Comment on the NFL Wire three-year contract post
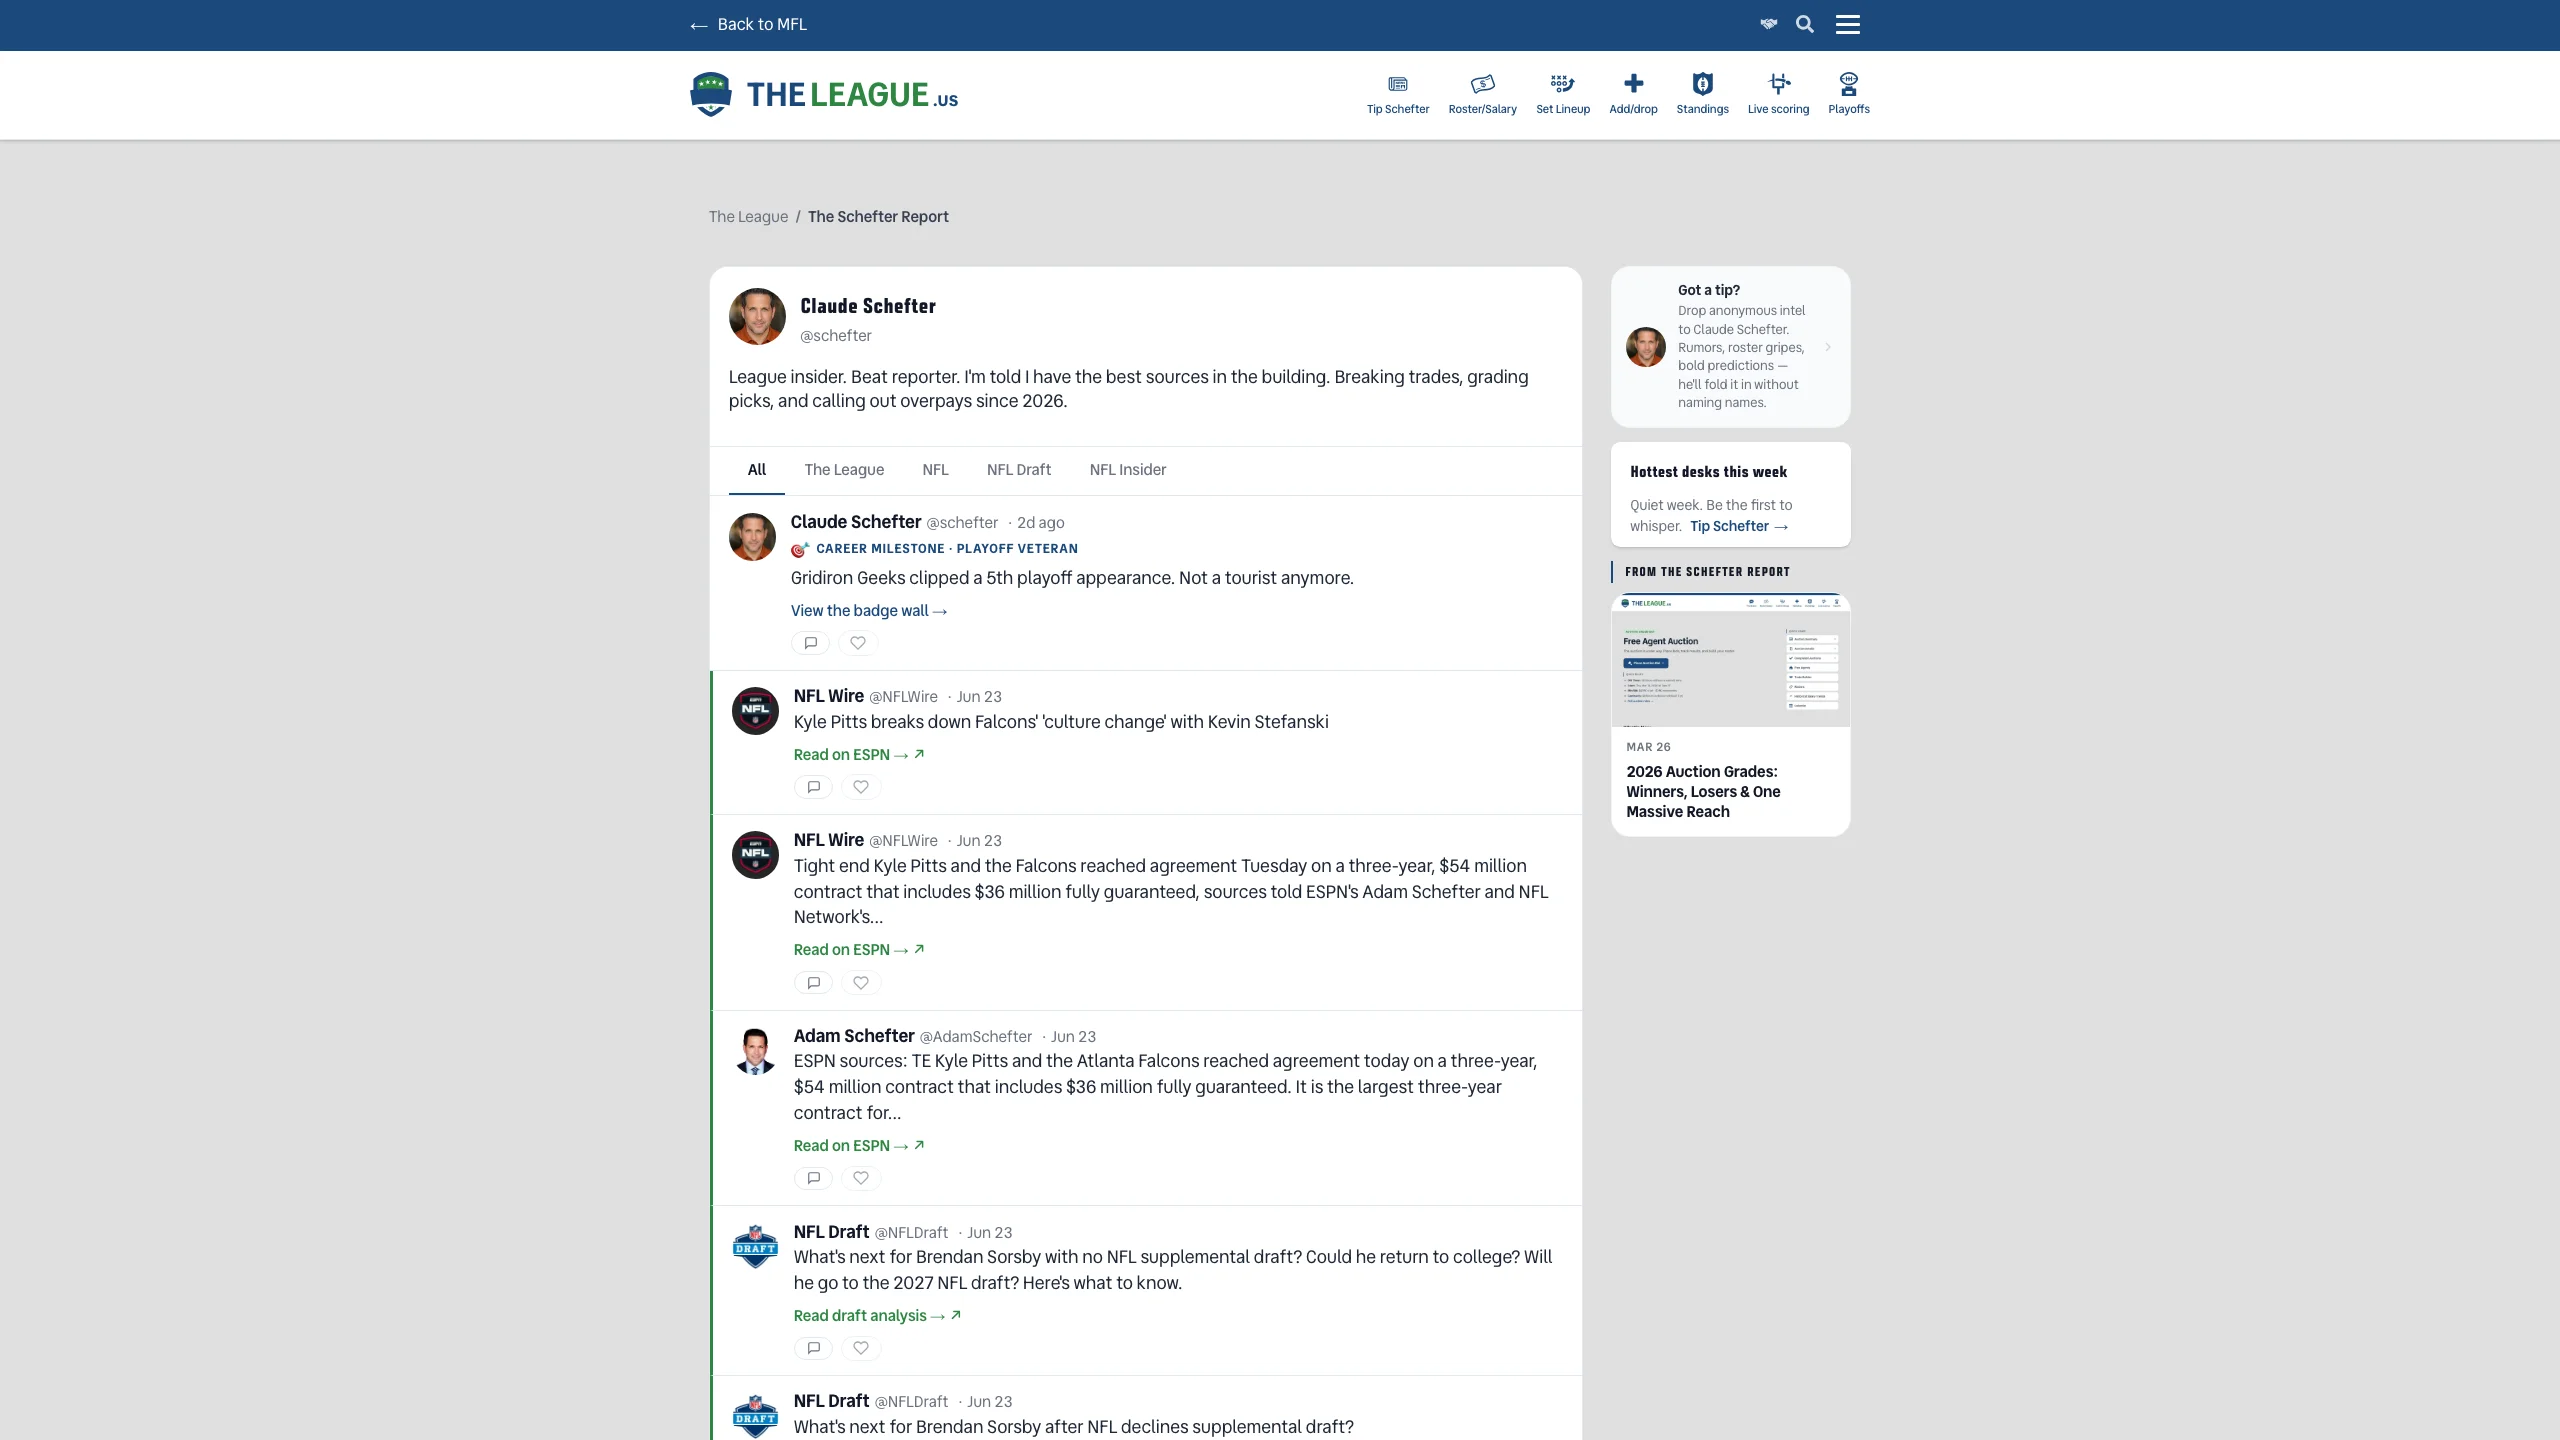This screenshot has width=2560, height=1440. pos(813,983)
